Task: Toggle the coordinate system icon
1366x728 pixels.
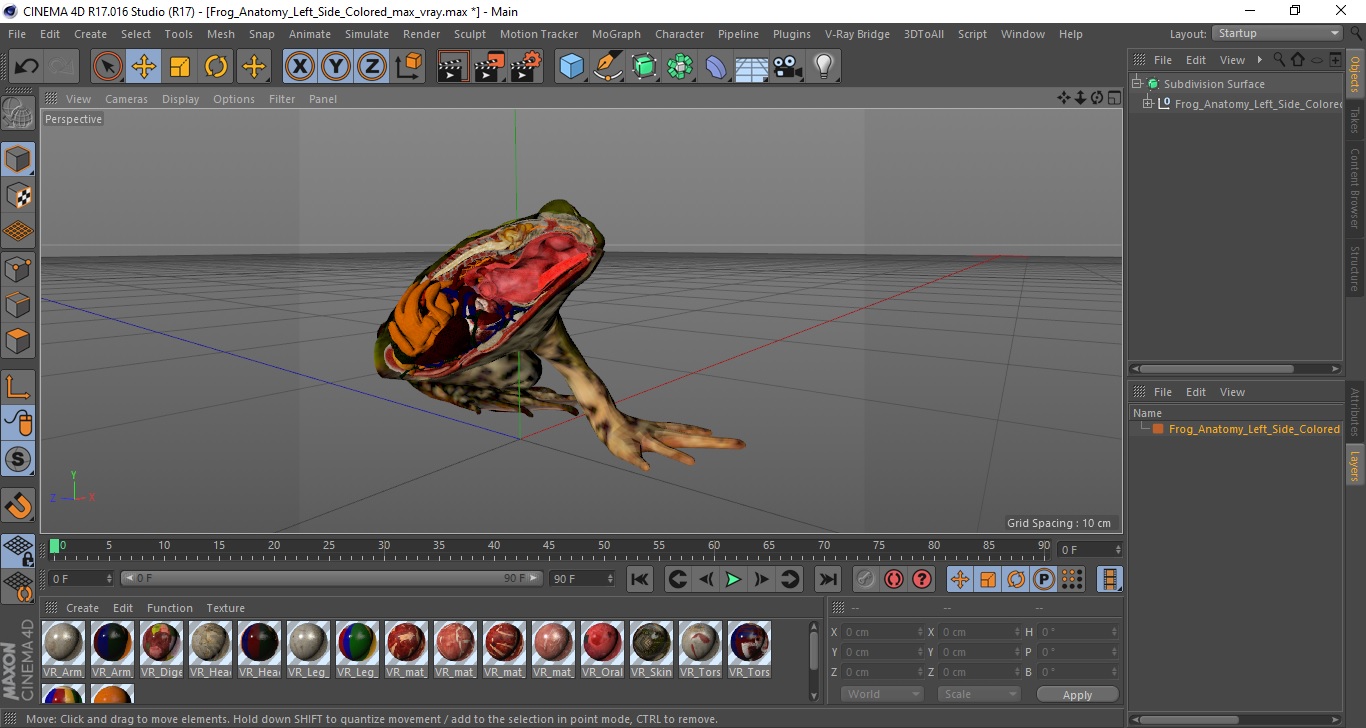Action: [x=408, y=67]
